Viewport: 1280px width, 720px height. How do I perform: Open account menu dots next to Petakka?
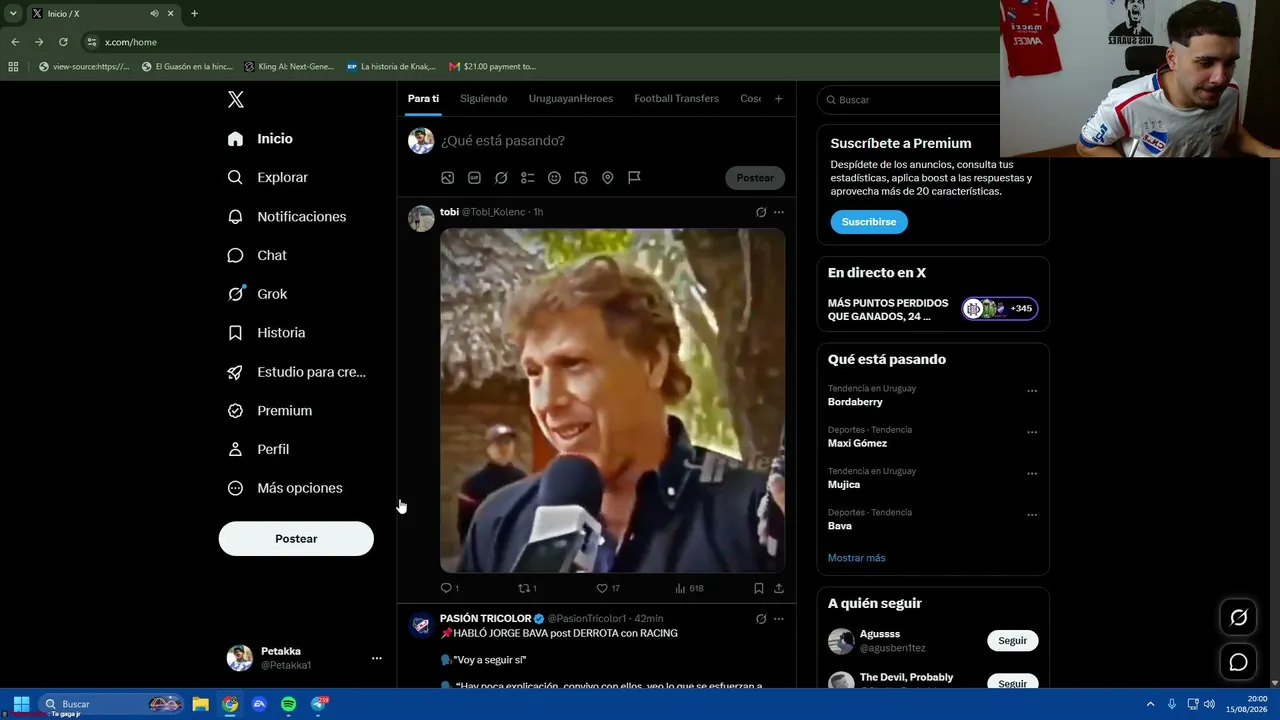pyautogui.click(x=376, y=658)
